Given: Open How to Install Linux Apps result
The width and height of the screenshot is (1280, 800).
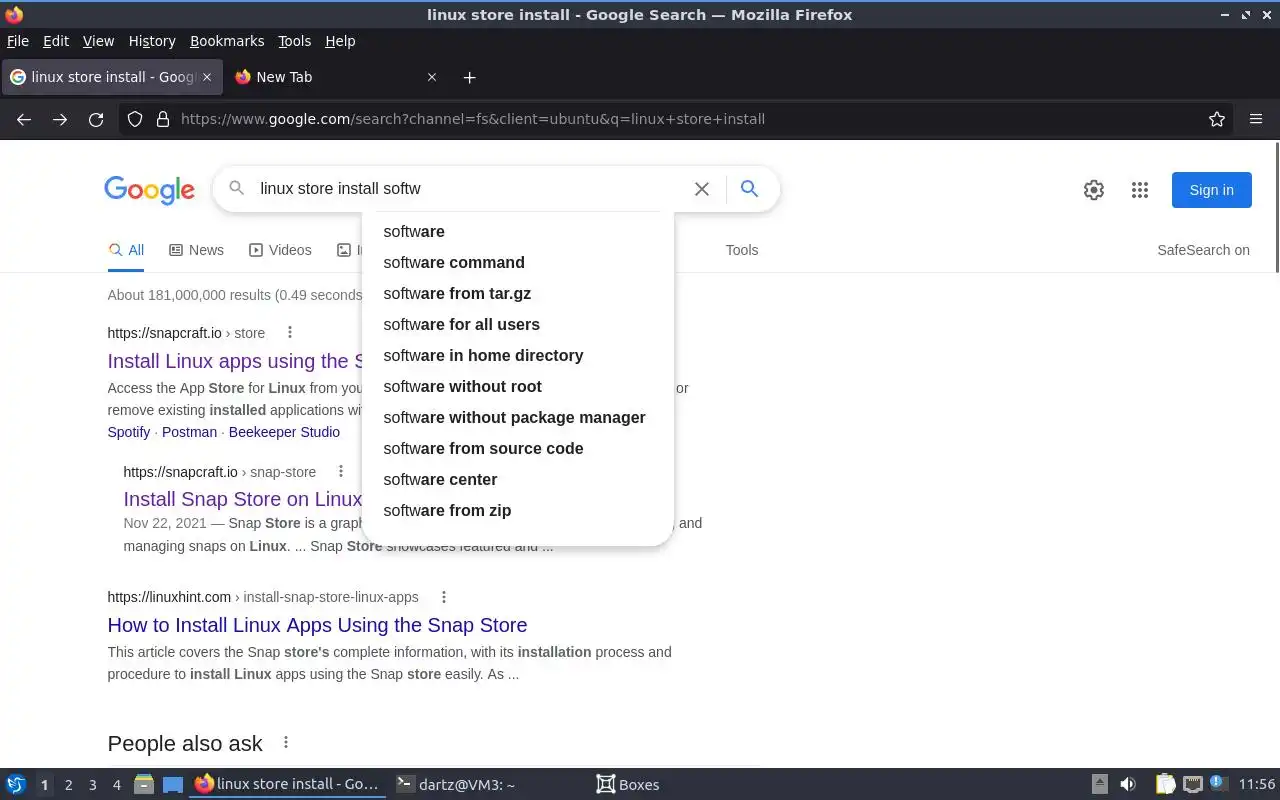Looking at the screenshot, I should click(317, 625).
